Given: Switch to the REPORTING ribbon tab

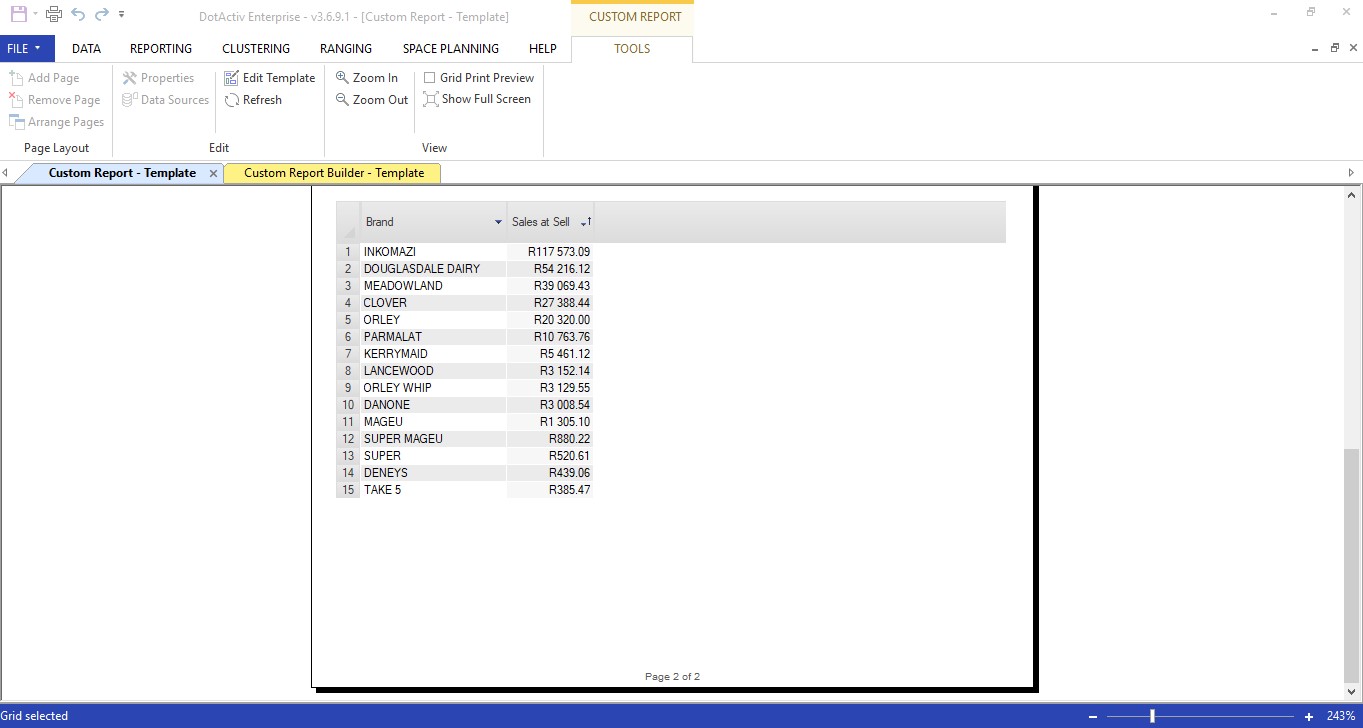Looking at the screenshot, I should pos(161,48).
